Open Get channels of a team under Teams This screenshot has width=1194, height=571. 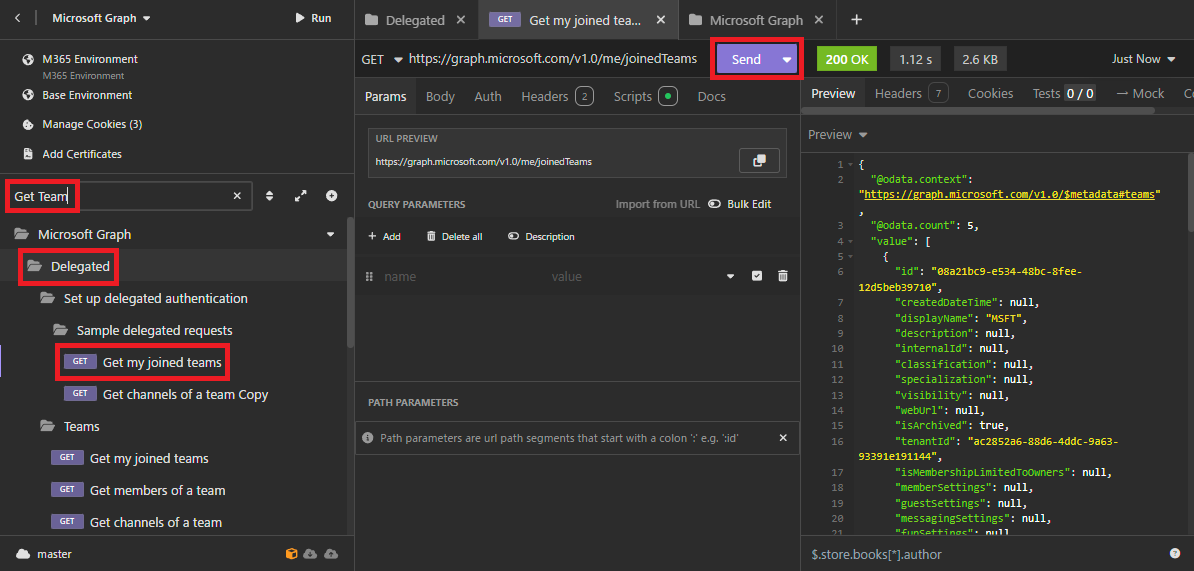(x=155, y=522)
